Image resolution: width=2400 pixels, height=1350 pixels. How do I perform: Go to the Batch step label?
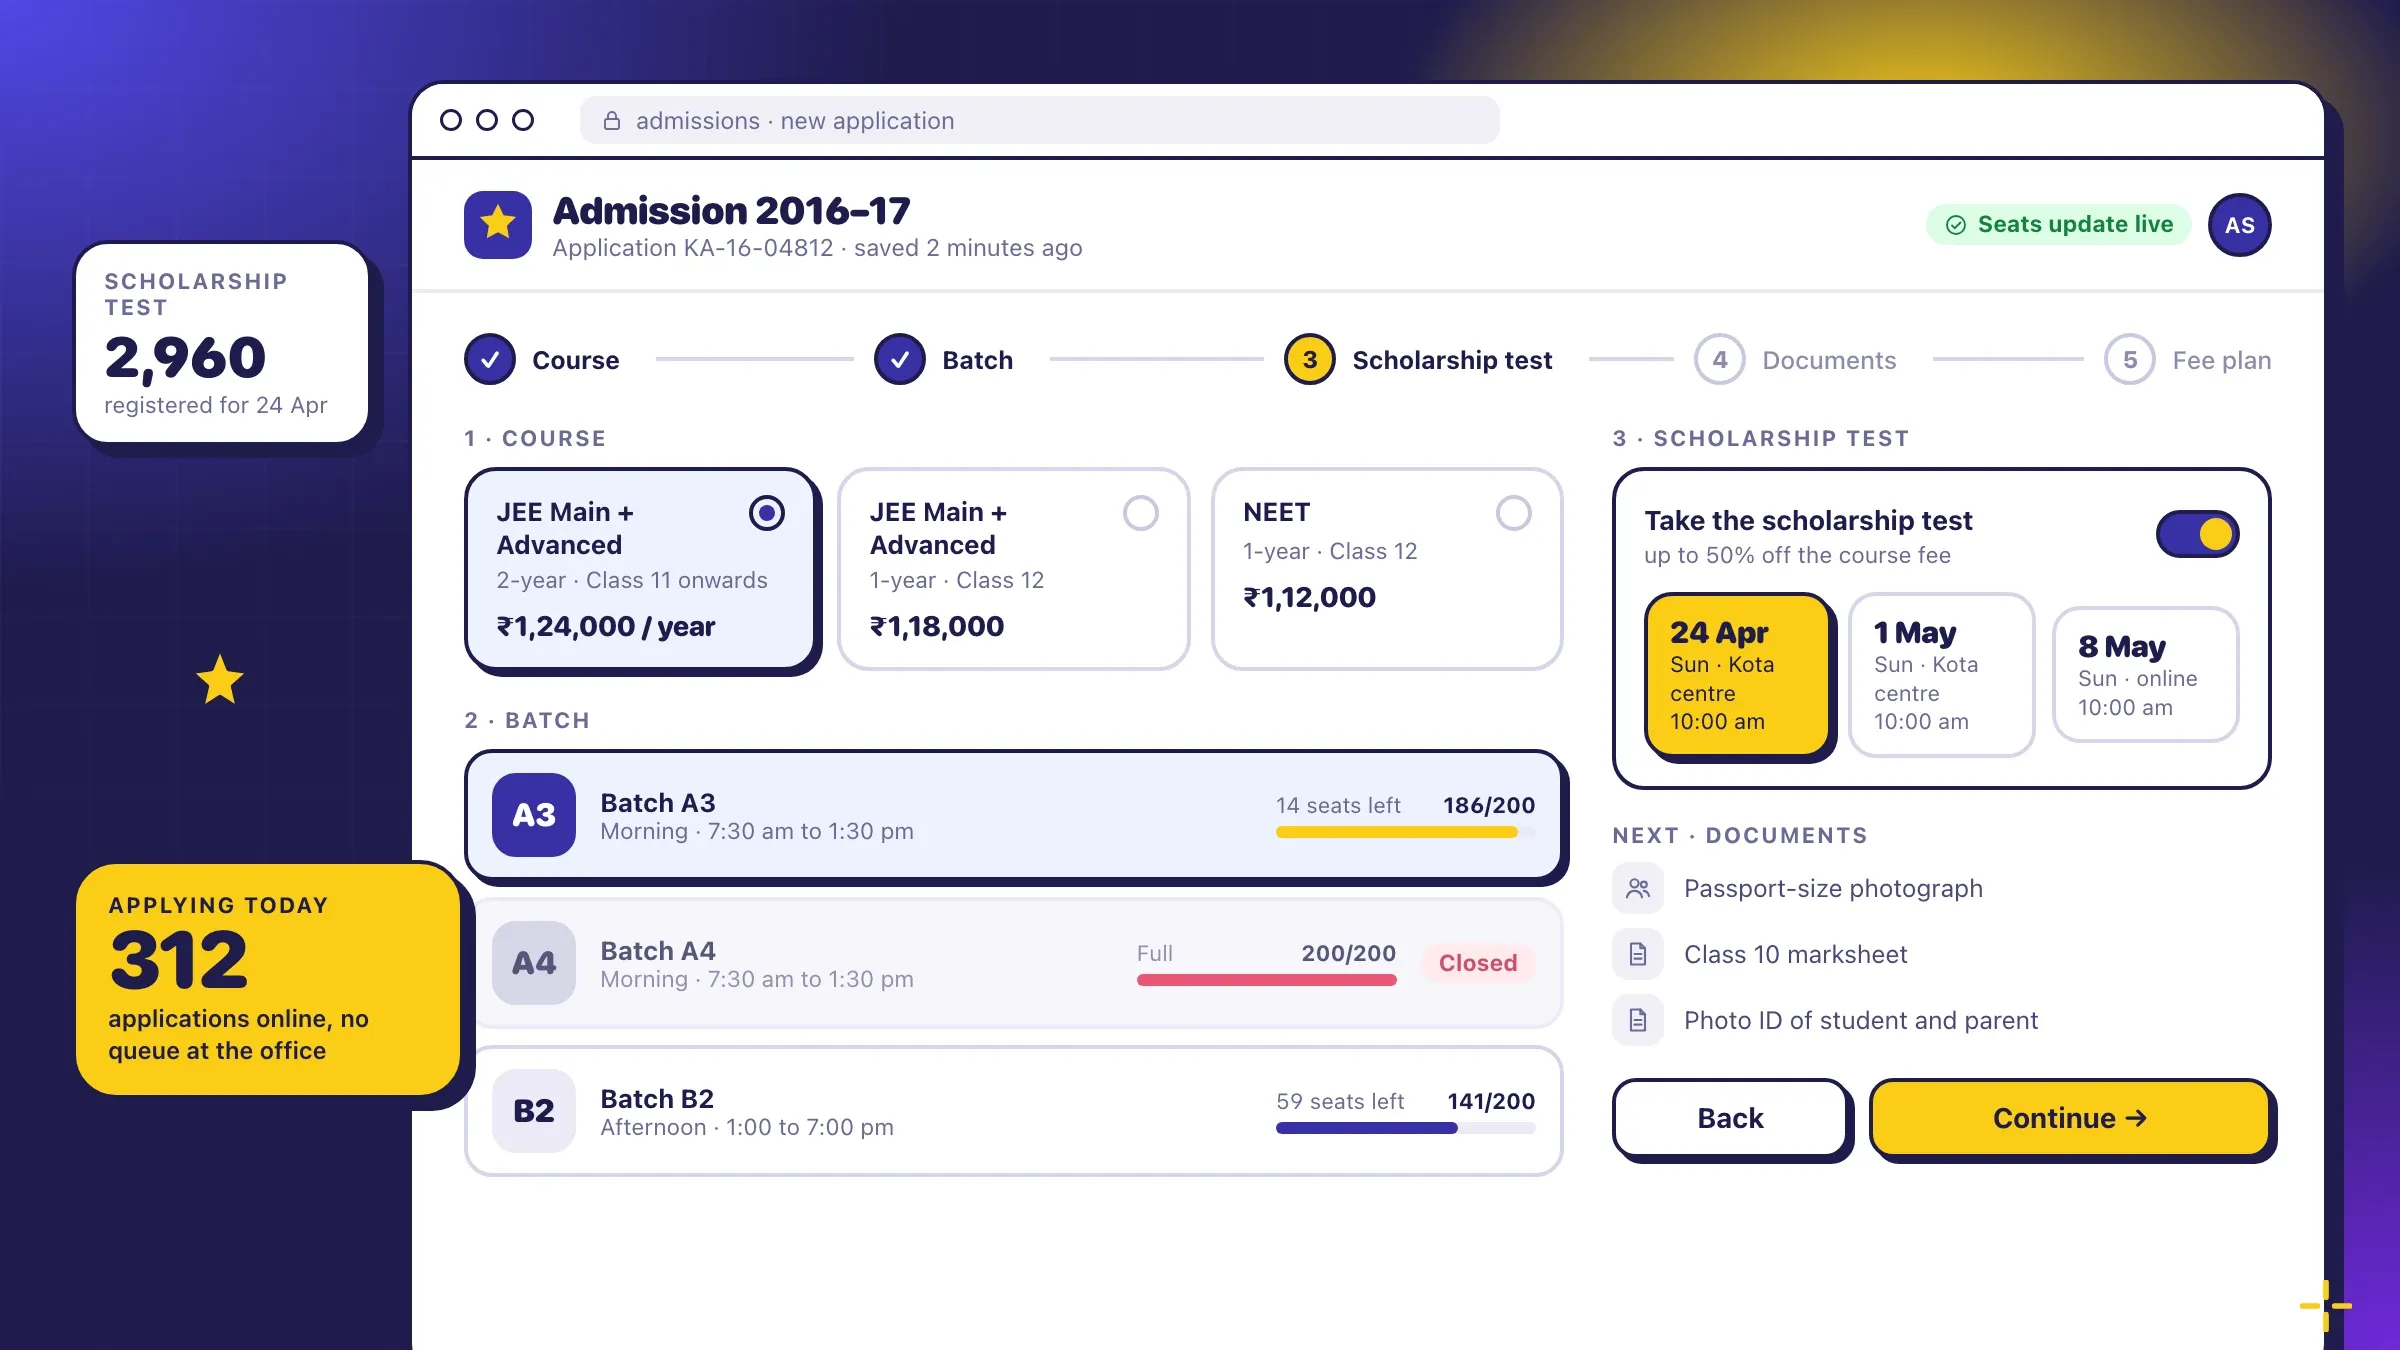[977, 360]
